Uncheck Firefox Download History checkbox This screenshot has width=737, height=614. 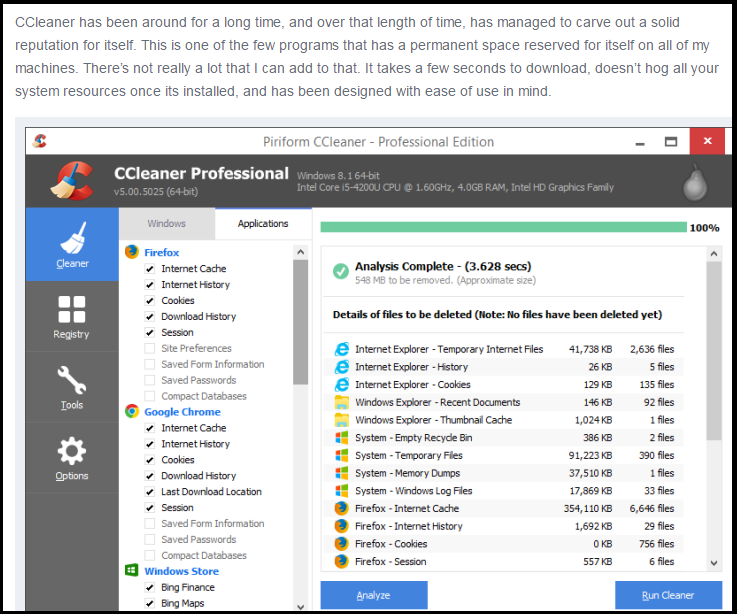point(150,317)
